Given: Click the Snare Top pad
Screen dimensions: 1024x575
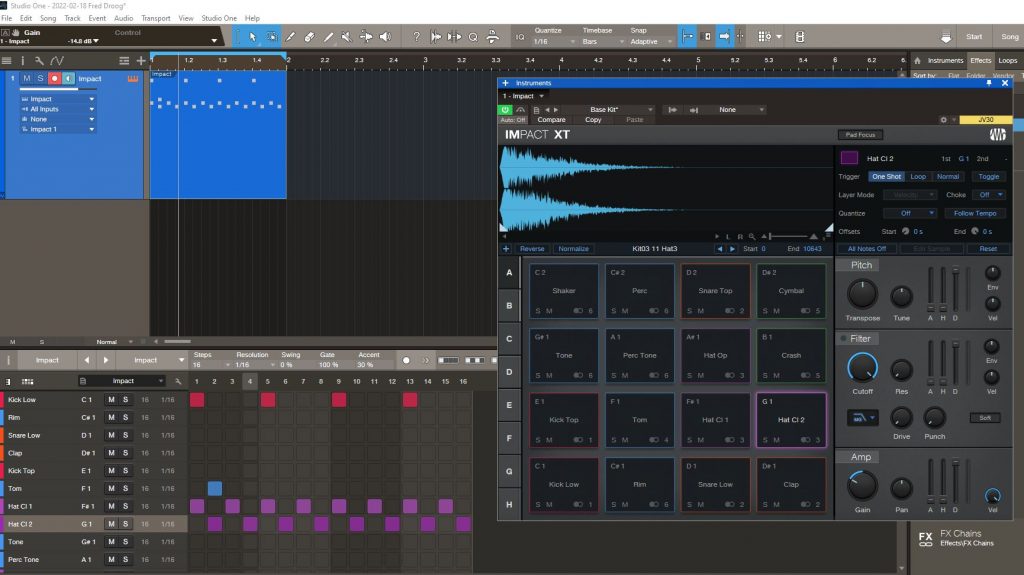Looking at the screenshot, I should coord(716,291).
